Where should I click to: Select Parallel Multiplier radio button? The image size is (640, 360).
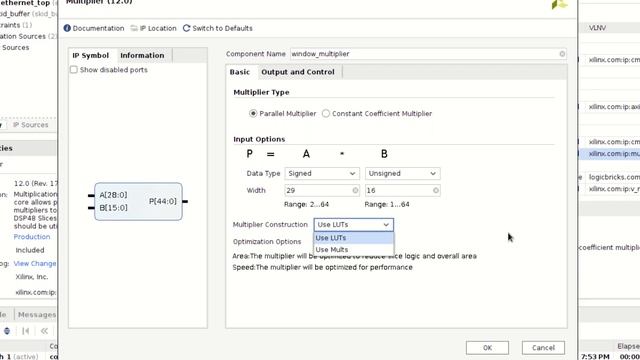(x=253, y=113)
